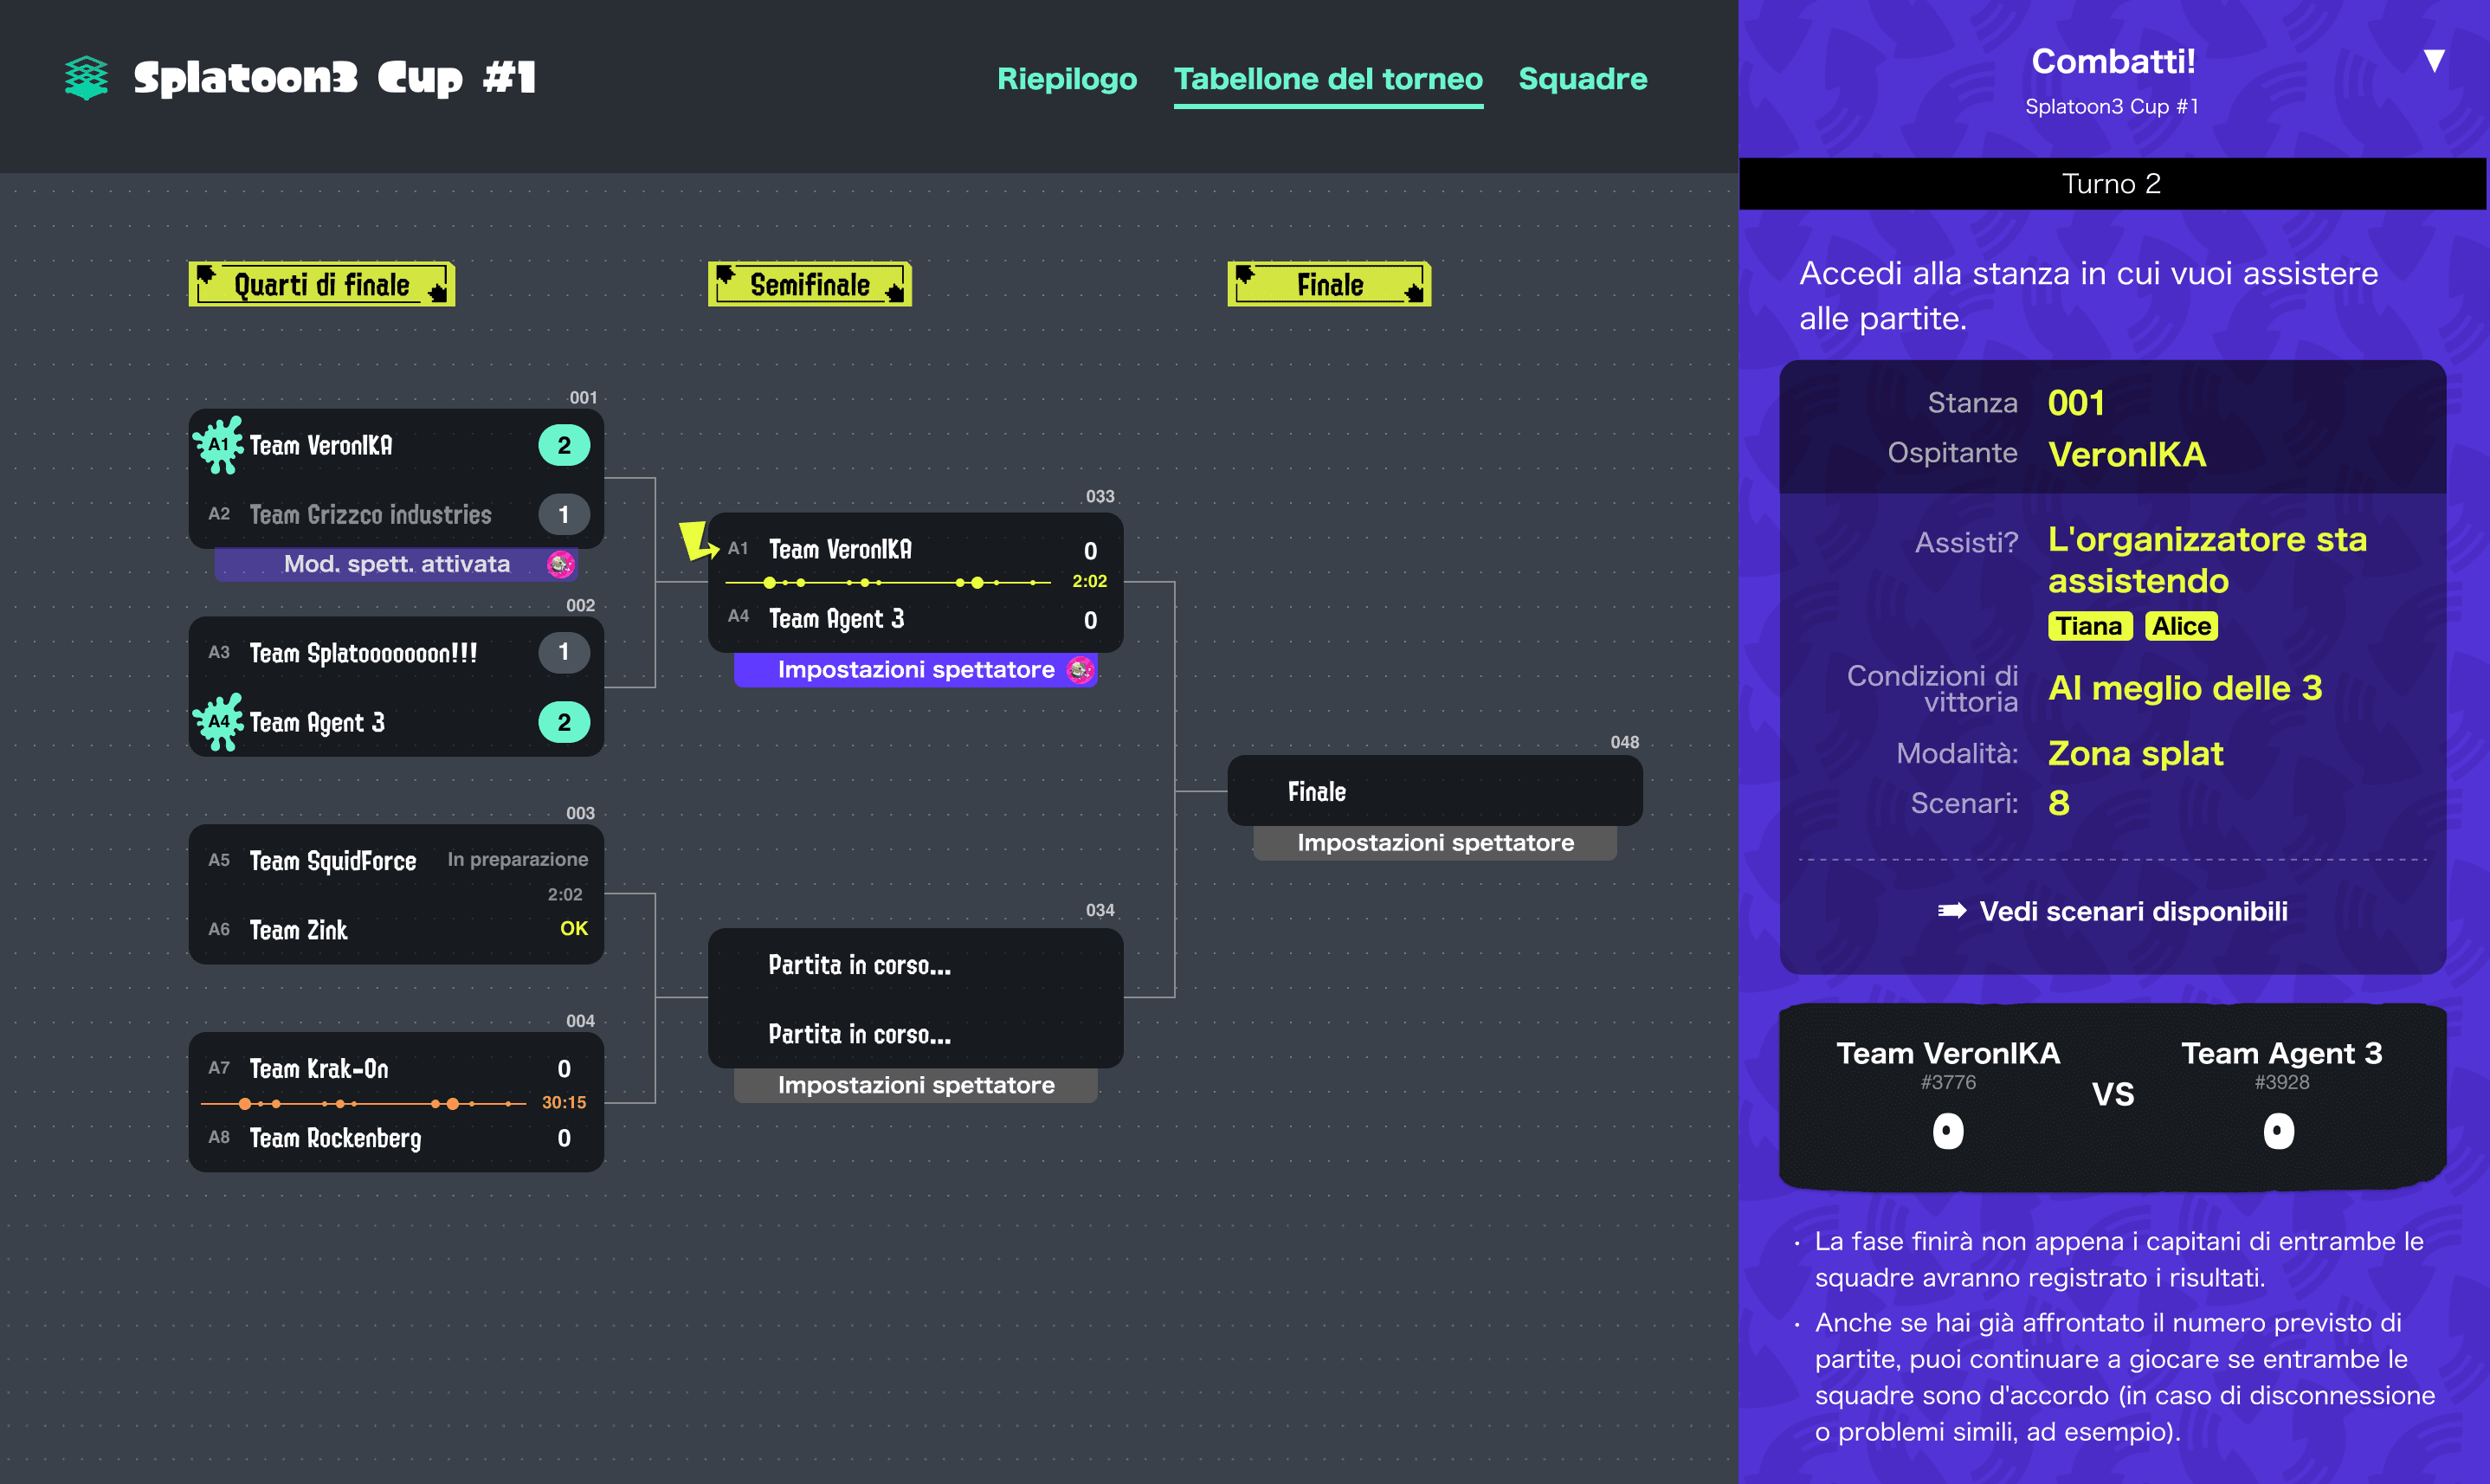Viewport: 2490px width, 1484px height.
Task: Click the orange match 004 progress timeline
Action: [x=364, y=1103]
